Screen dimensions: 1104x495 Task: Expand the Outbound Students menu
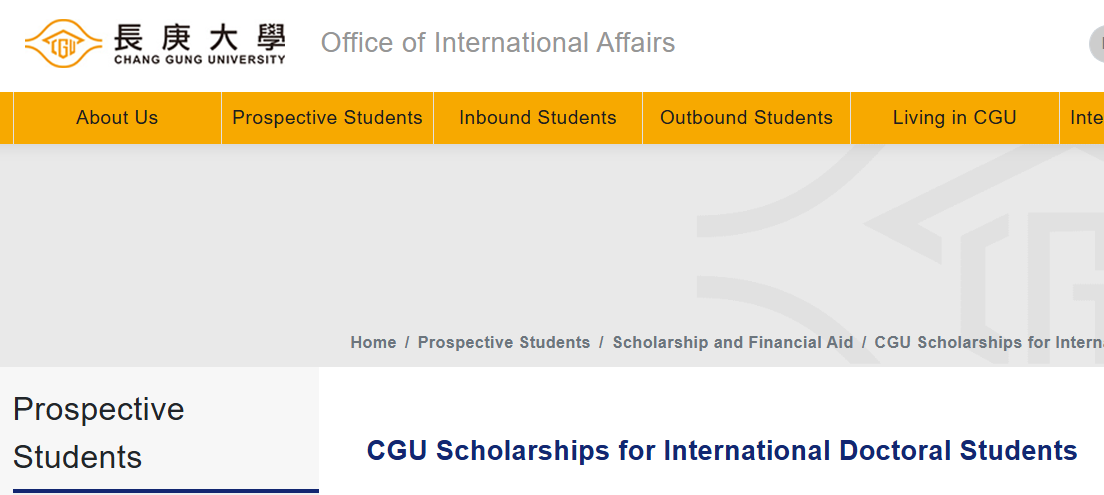(746, 118)
